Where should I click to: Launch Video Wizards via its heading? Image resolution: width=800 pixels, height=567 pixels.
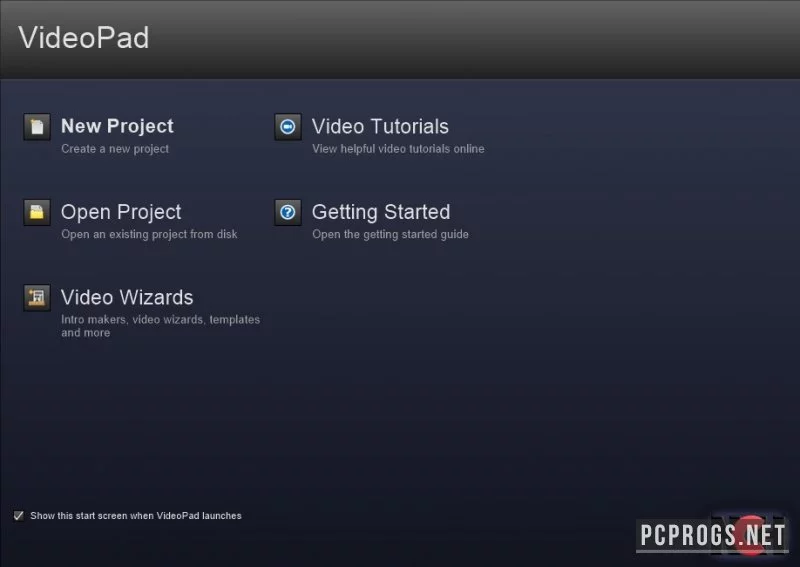click(127, 298)
